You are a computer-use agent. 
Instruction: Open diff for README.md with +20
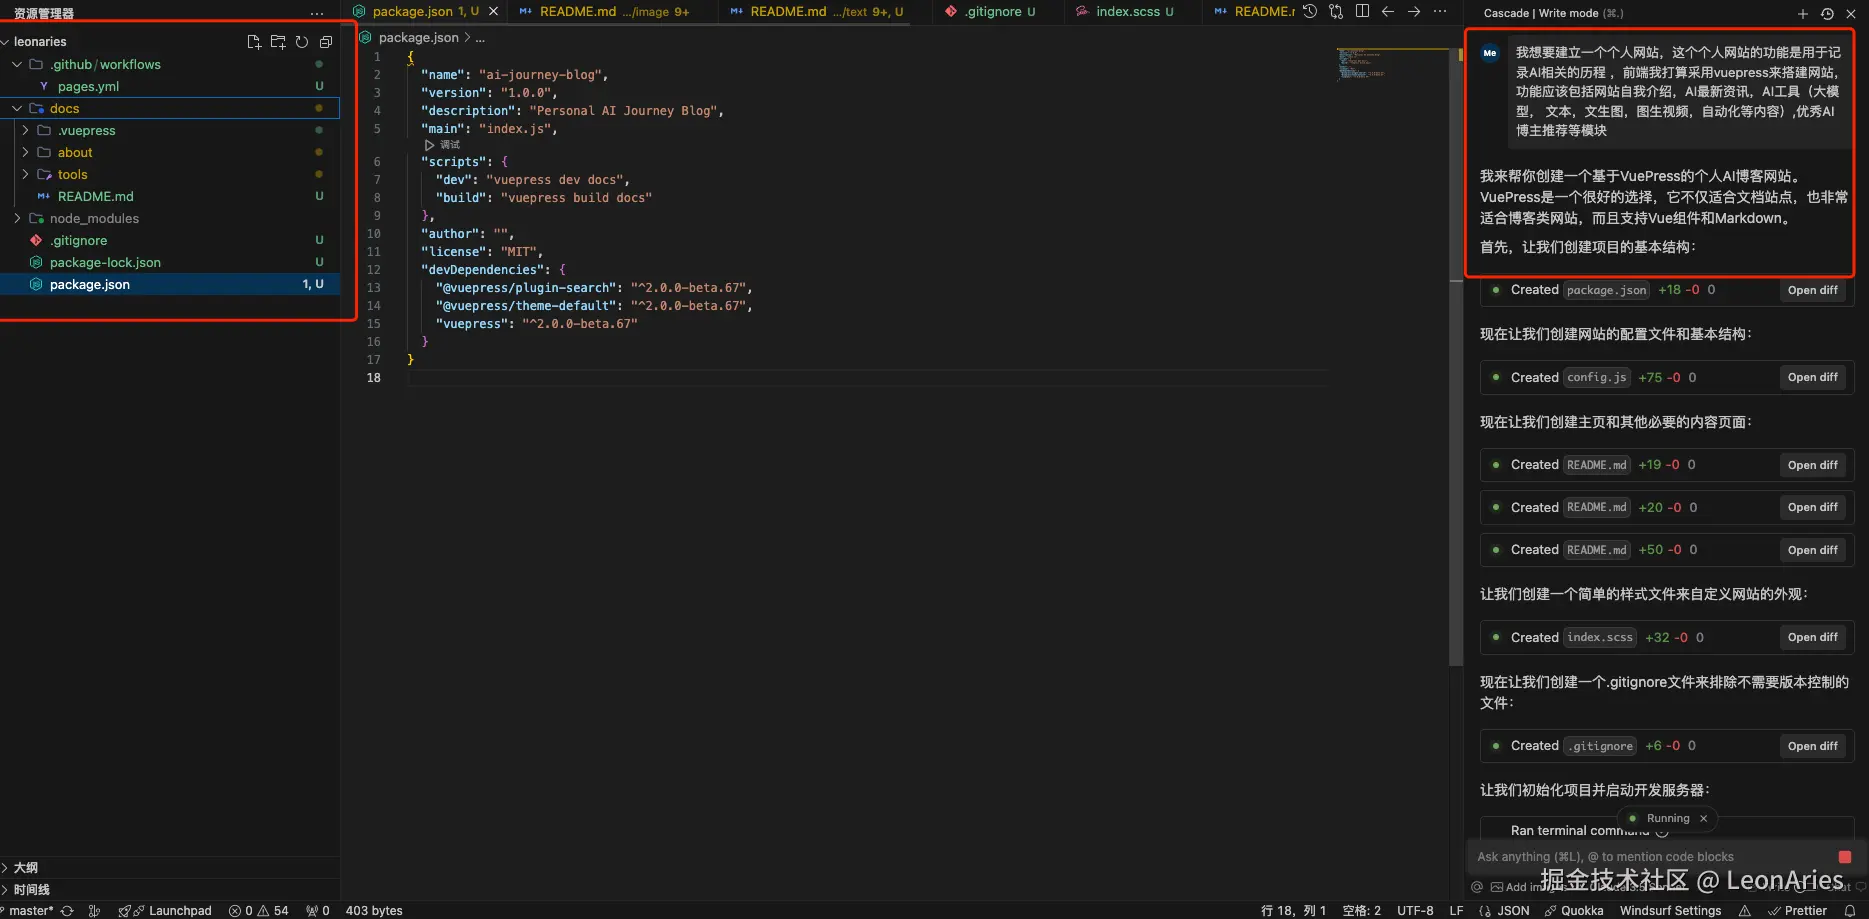point(1813,507)
